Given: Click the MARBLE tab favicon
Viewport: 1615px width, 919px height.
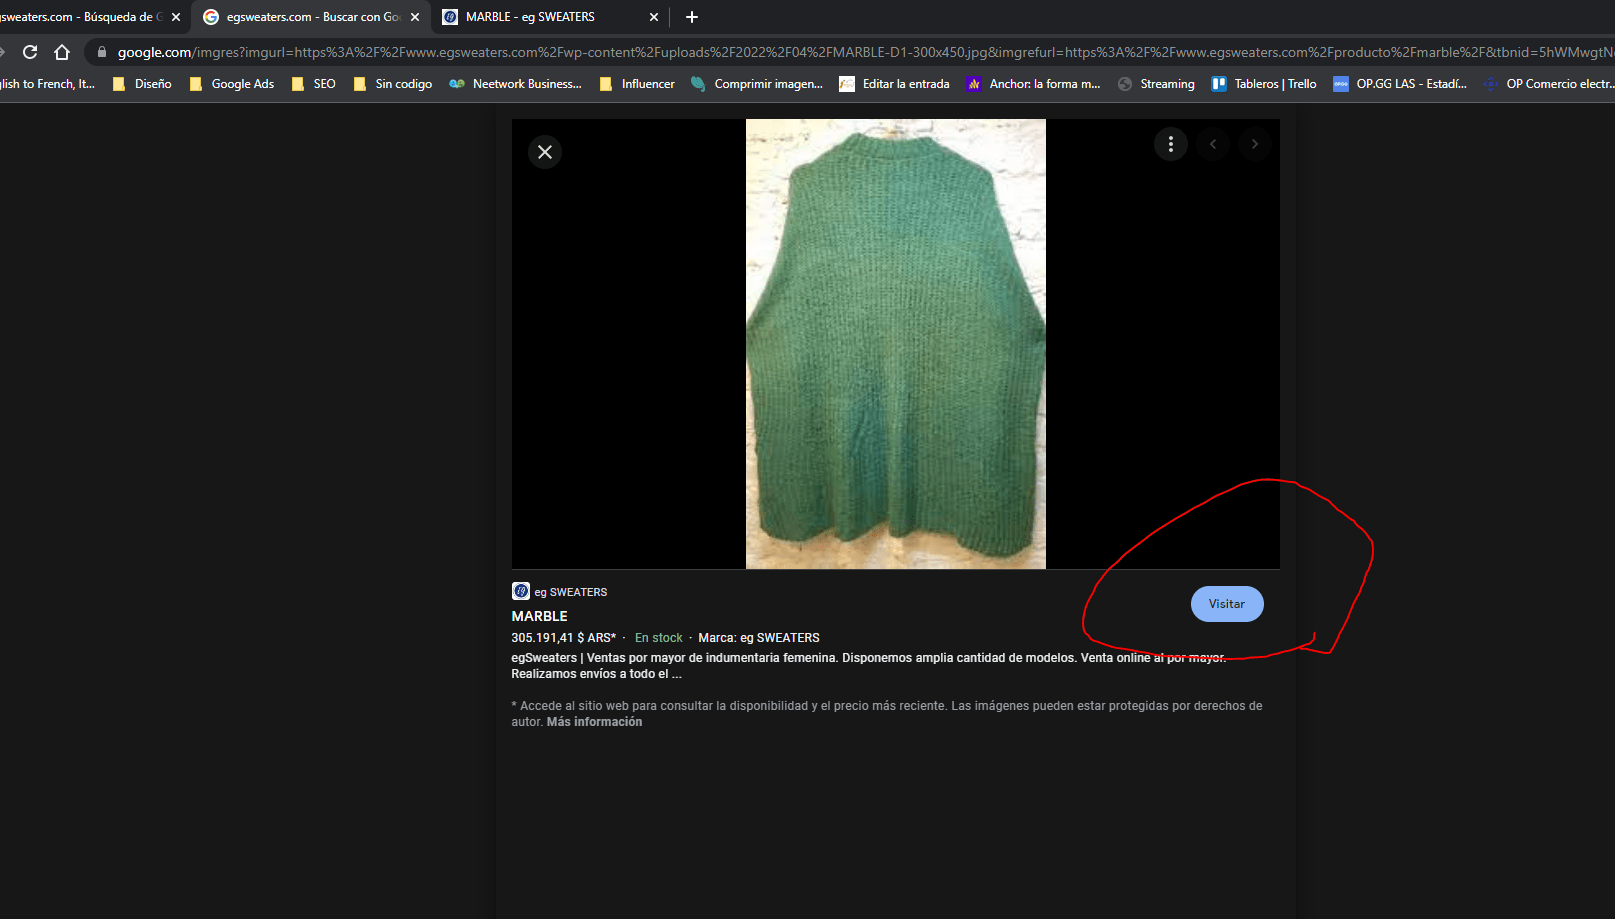Looking at the screenshot, I should [450, 17].
